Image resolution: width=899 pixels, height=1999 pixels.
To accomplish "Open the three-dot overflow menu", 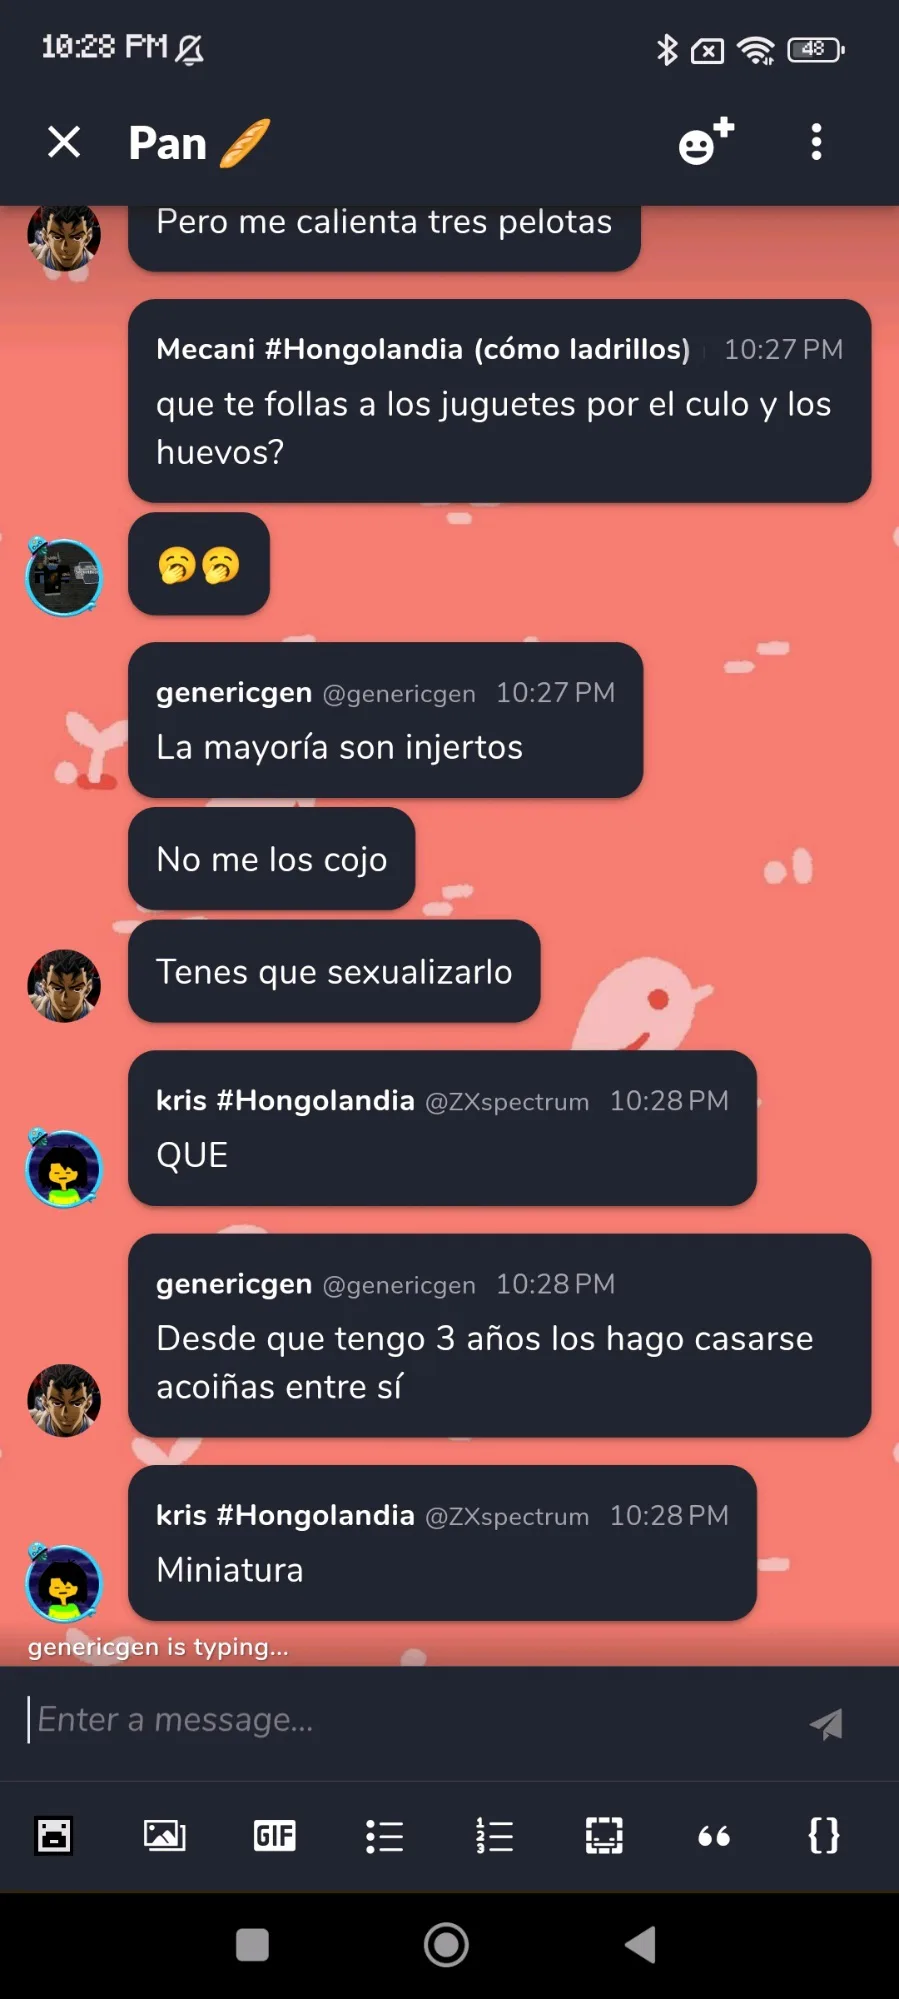I will click(x=816, y=142).
